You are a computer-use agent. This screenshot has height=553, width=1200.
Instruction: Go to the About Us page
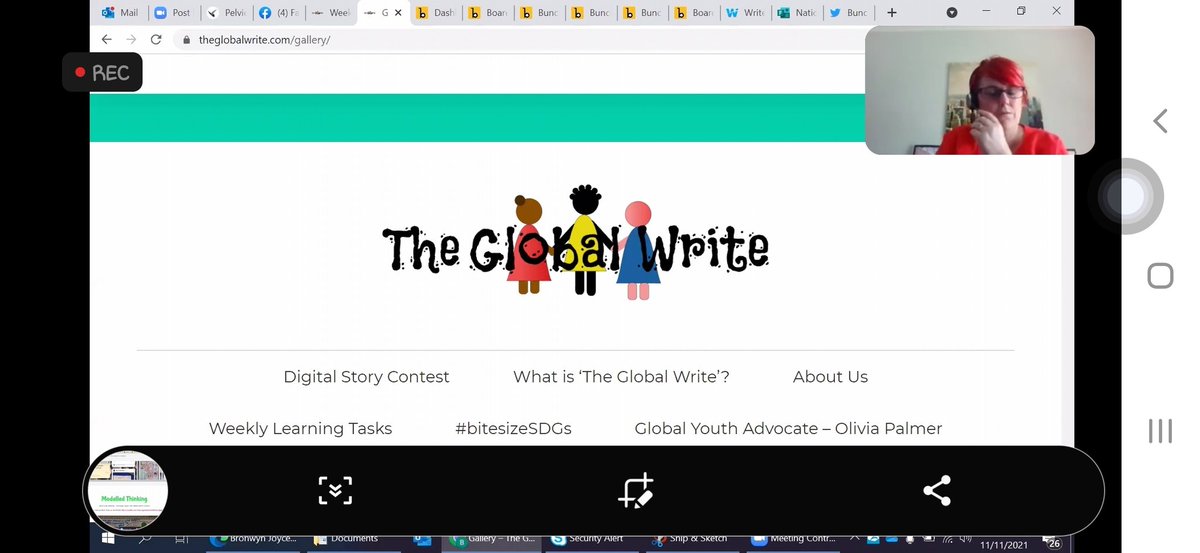coord(830,377)
